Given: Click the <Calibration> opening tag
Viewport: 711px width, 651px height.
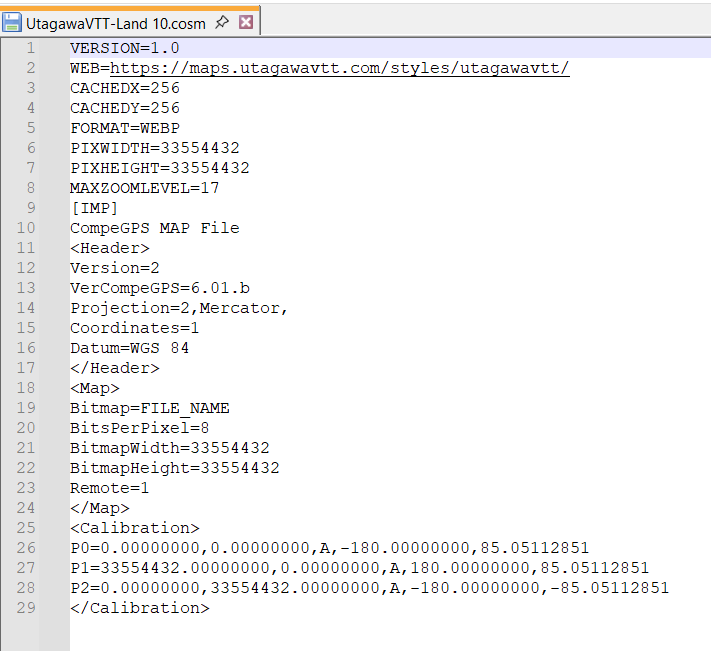Looking at the screenshot, I should 135,528.
